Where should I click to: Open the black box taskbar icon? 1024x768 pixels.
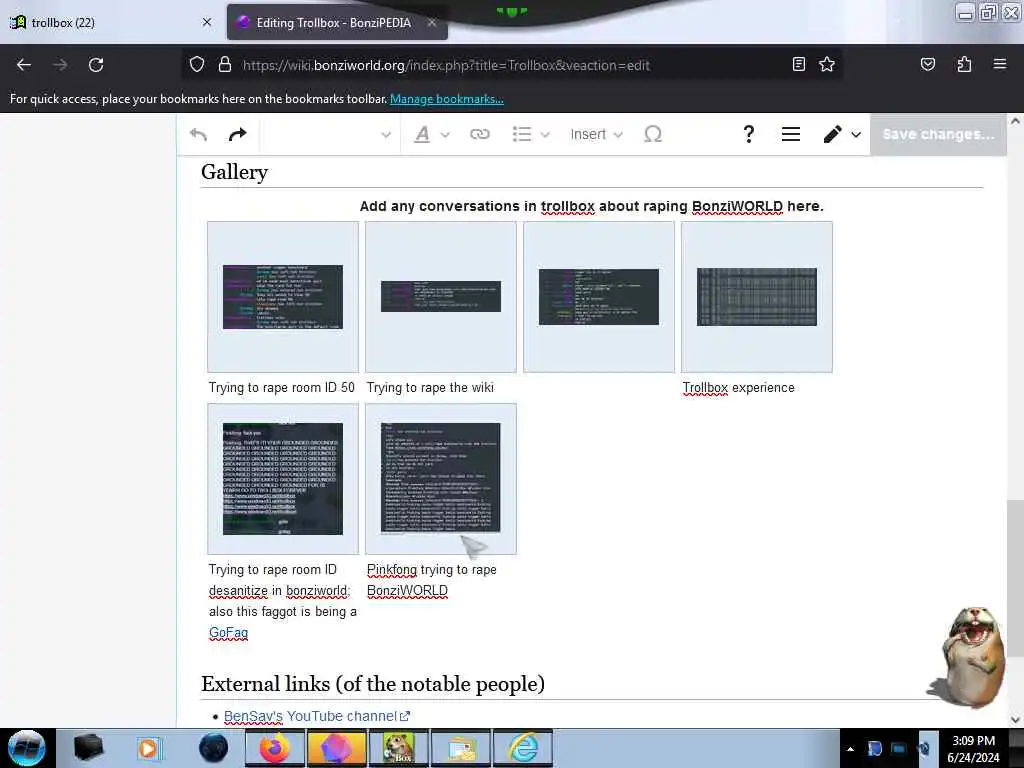[88, 748]
